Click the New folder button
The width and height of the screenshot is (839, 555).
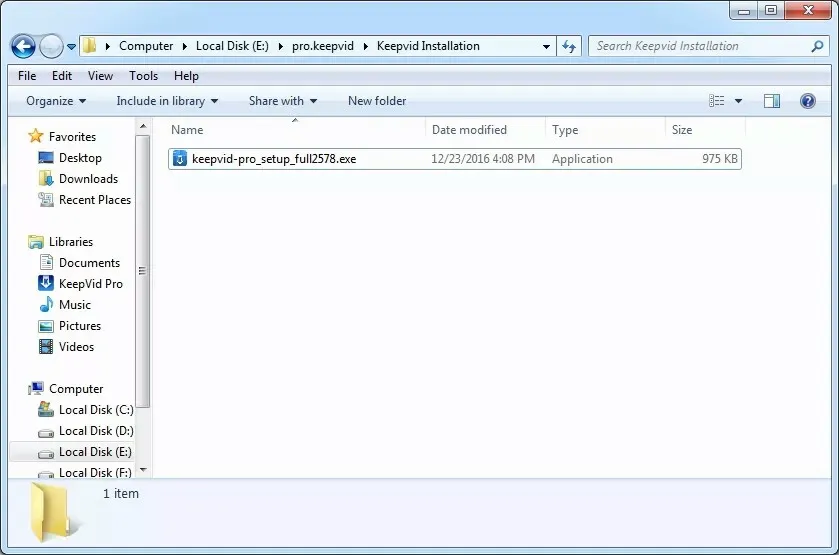pos(377,101)
